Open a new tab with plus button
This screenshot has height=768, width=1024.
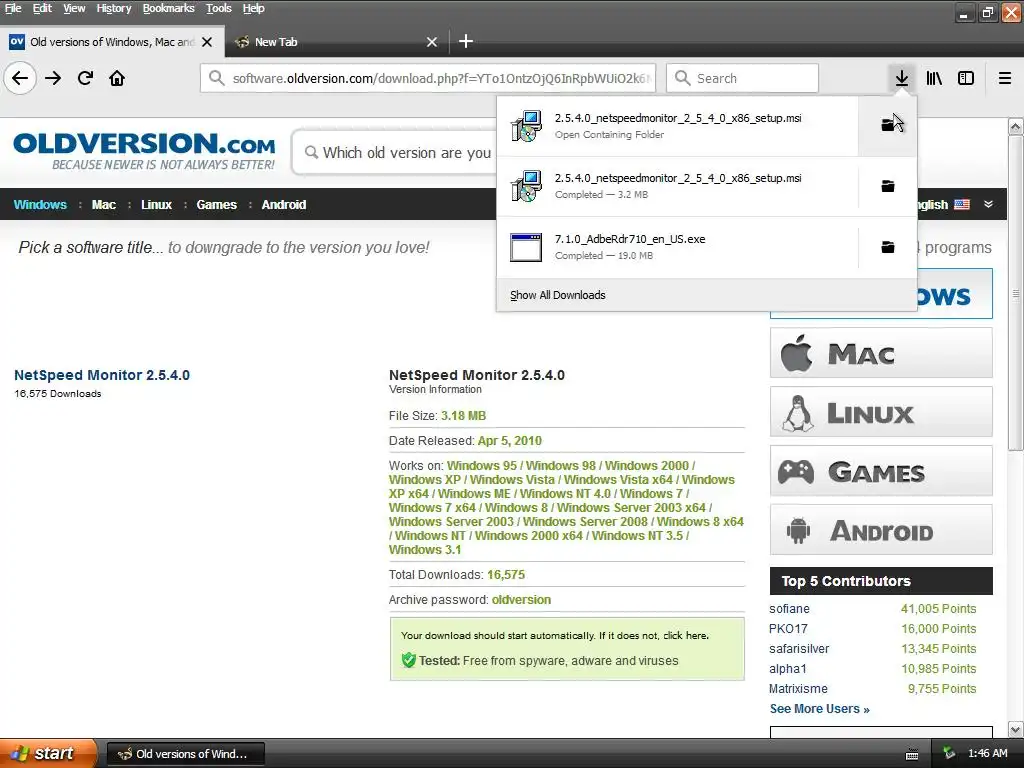pyautogui.click(x=466, y=42)
